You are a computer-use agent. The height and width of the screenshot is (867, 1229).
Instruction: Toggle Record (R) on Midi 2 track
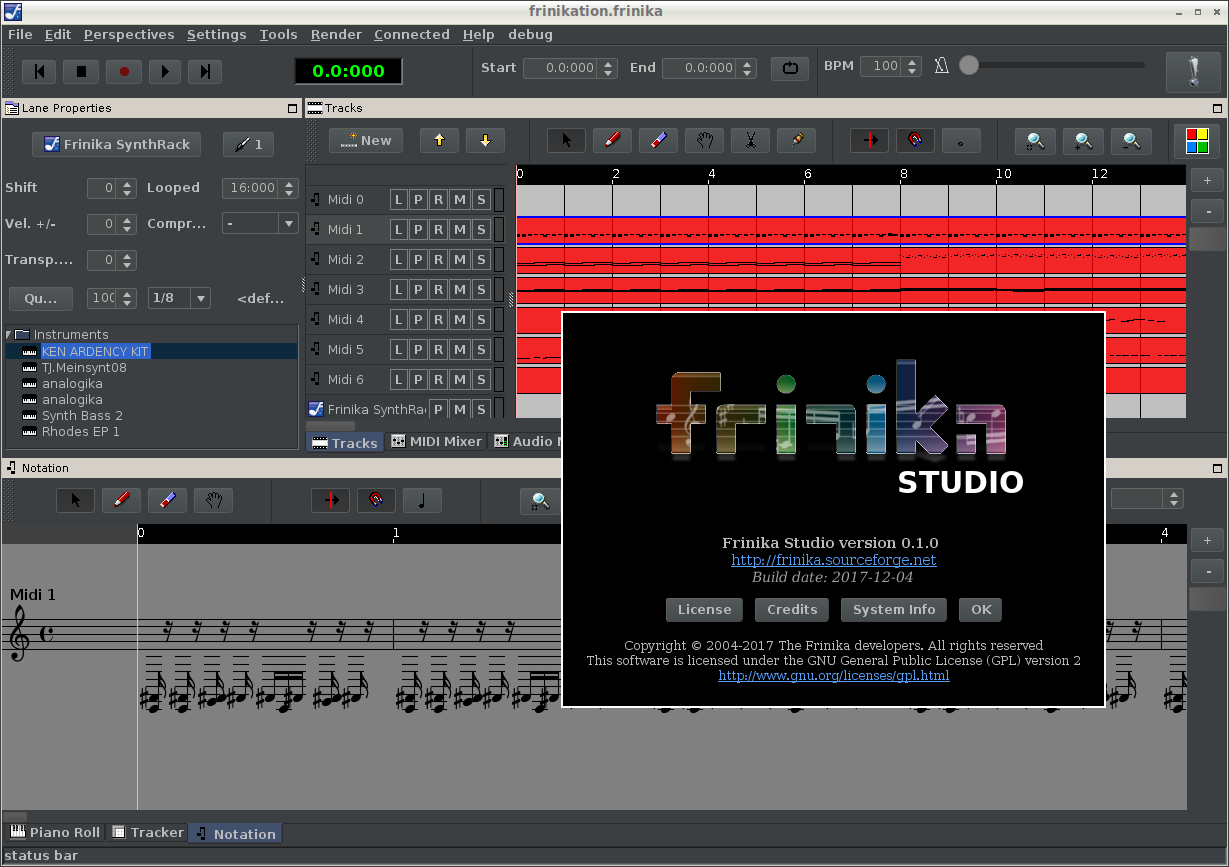click(439, 259)
